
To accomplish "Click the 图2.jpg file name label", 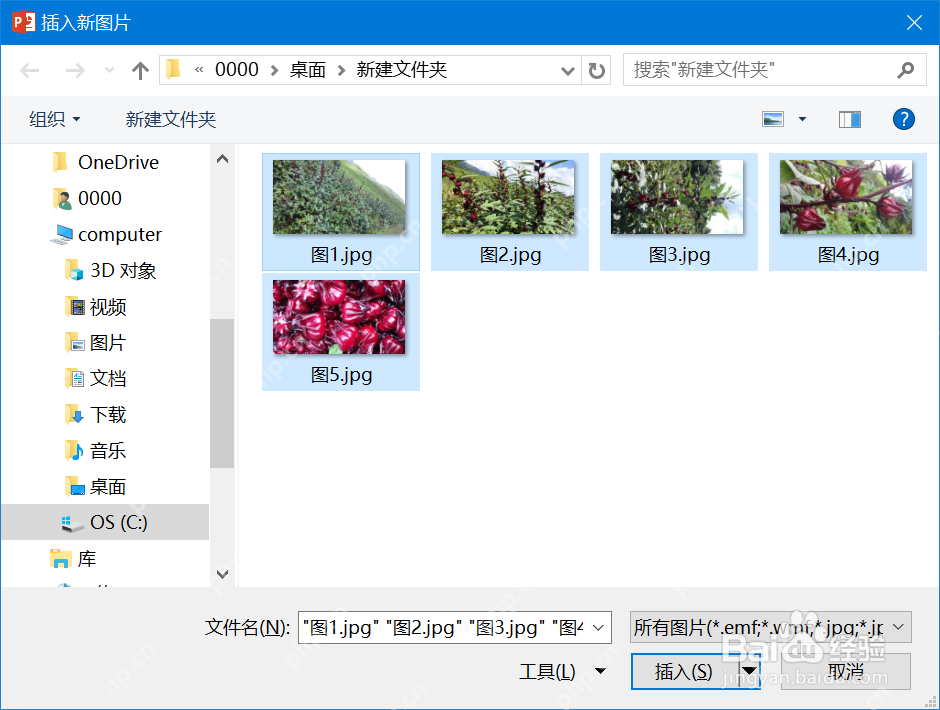I will click(x=510, y=255).
